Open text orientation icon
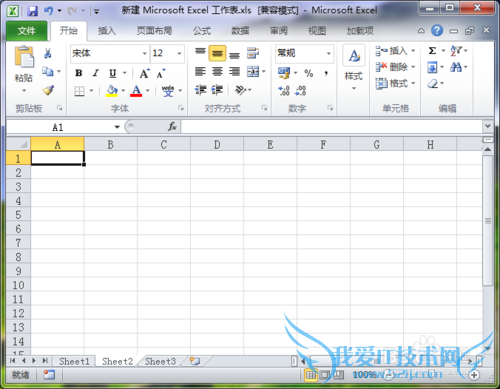 pos(241,90)
